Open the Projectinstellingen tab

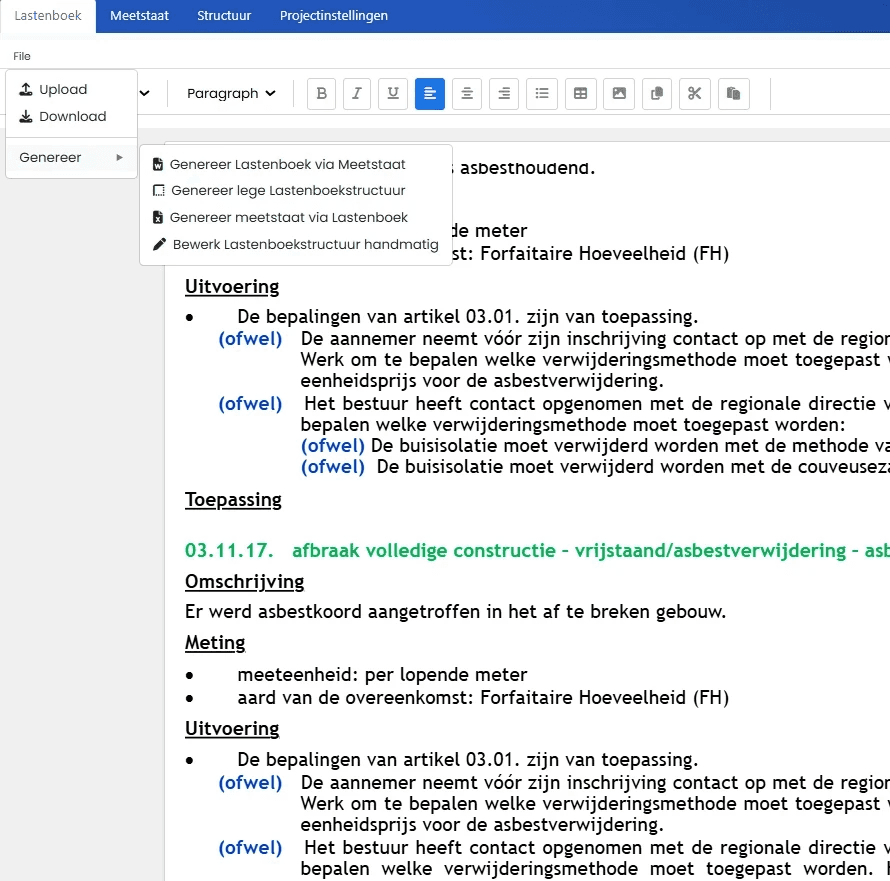pos(334,16)
